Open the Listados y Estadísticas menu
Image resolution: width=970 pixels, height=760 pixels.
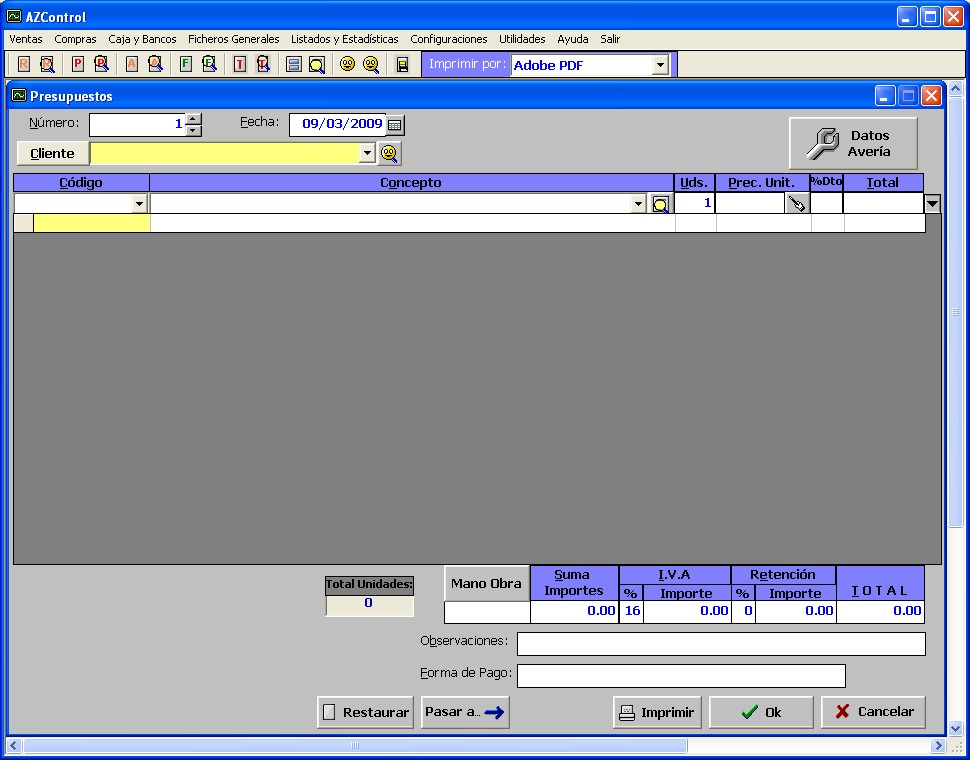[x=345, y=39]
